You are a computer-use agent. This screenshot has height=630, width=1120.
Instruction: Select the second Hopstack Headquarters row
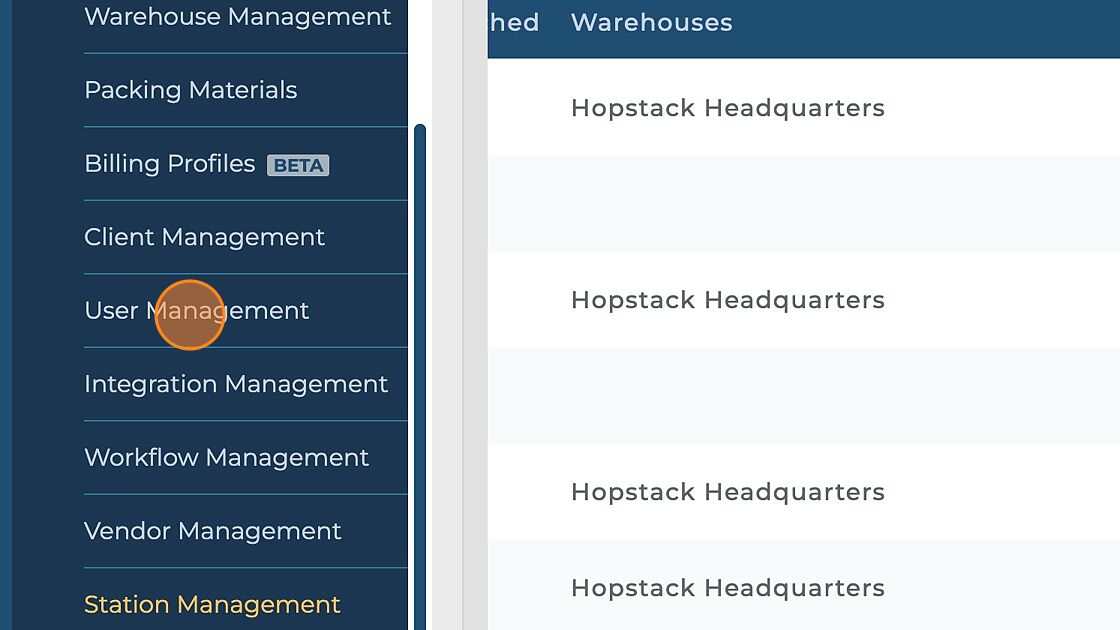tap(728, 300)
